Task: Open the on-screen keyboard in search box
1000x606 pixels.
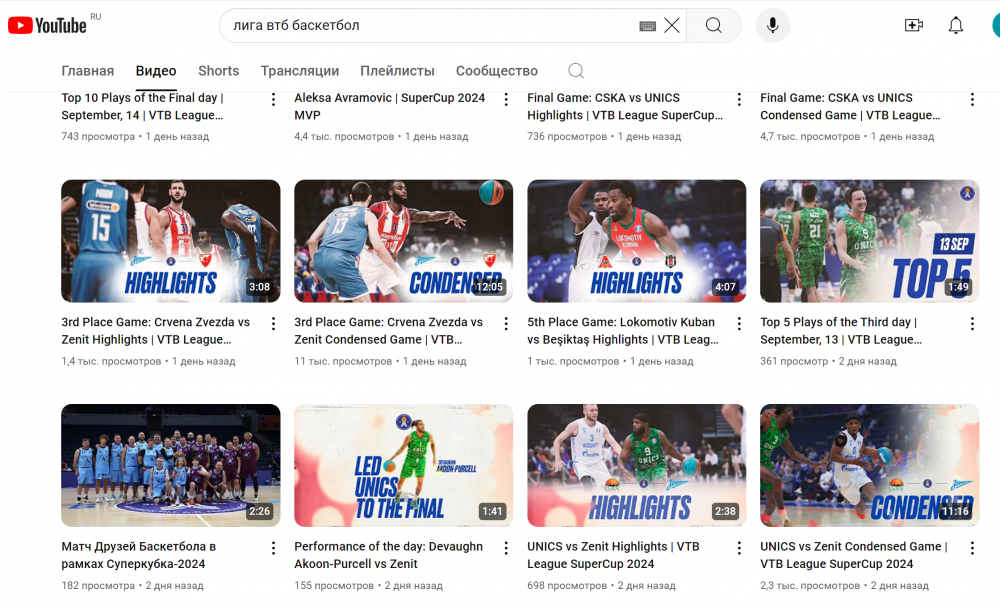Action: [647, 26]
